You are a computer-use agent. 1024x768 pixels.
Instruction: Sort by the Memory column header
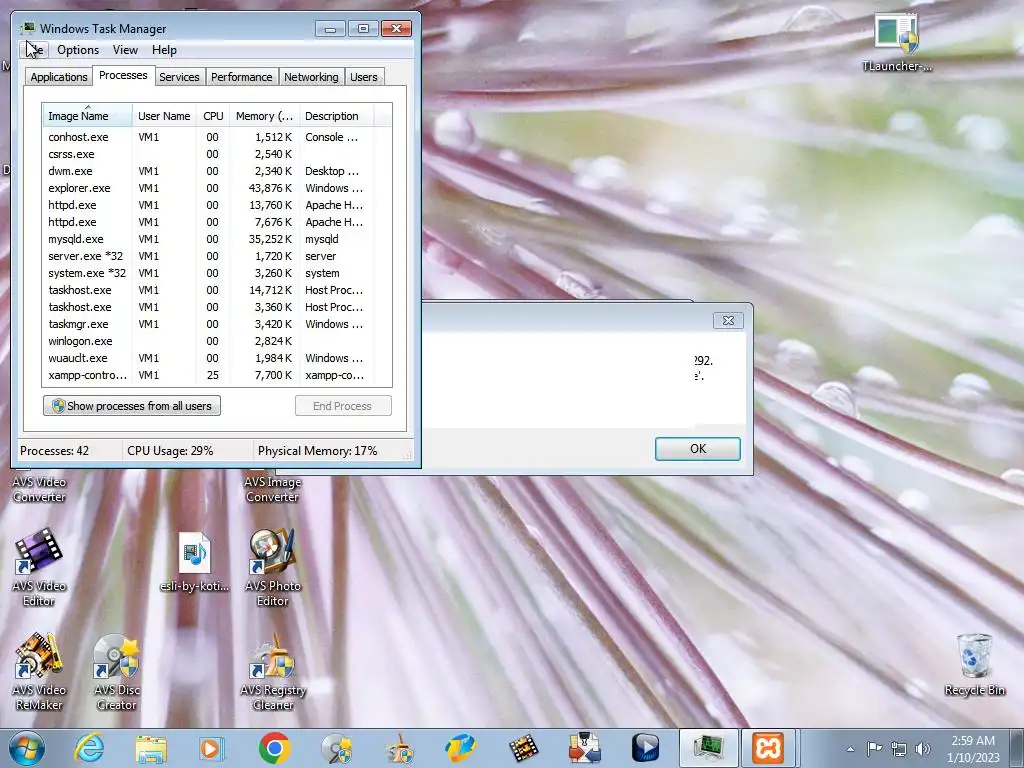264,116
